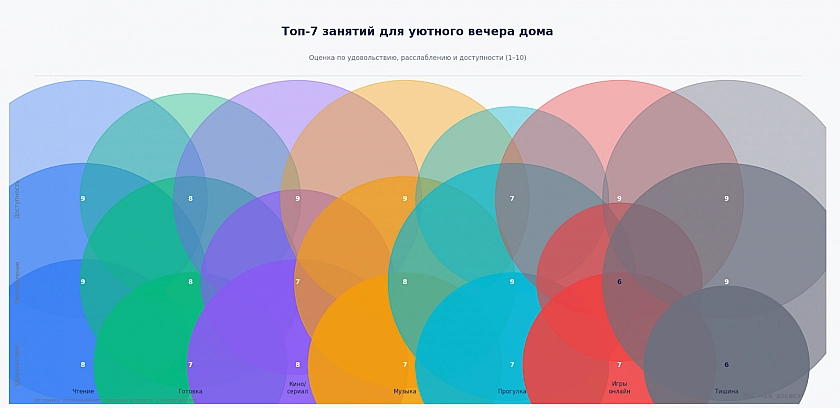The image size is (840, 408).
Task: Select the orange Музыка bubble with value 8
Action: pyautogui.click(x=405, y=282)
